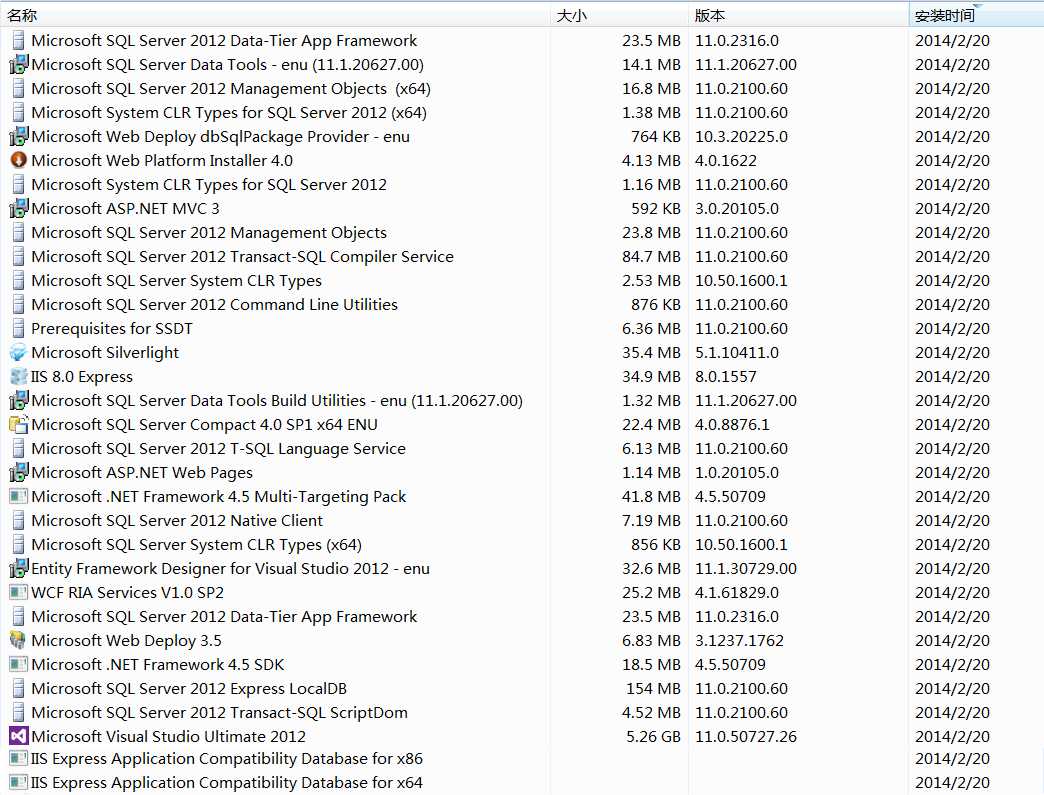Click the 35.4 MB size value

(651, 352)
